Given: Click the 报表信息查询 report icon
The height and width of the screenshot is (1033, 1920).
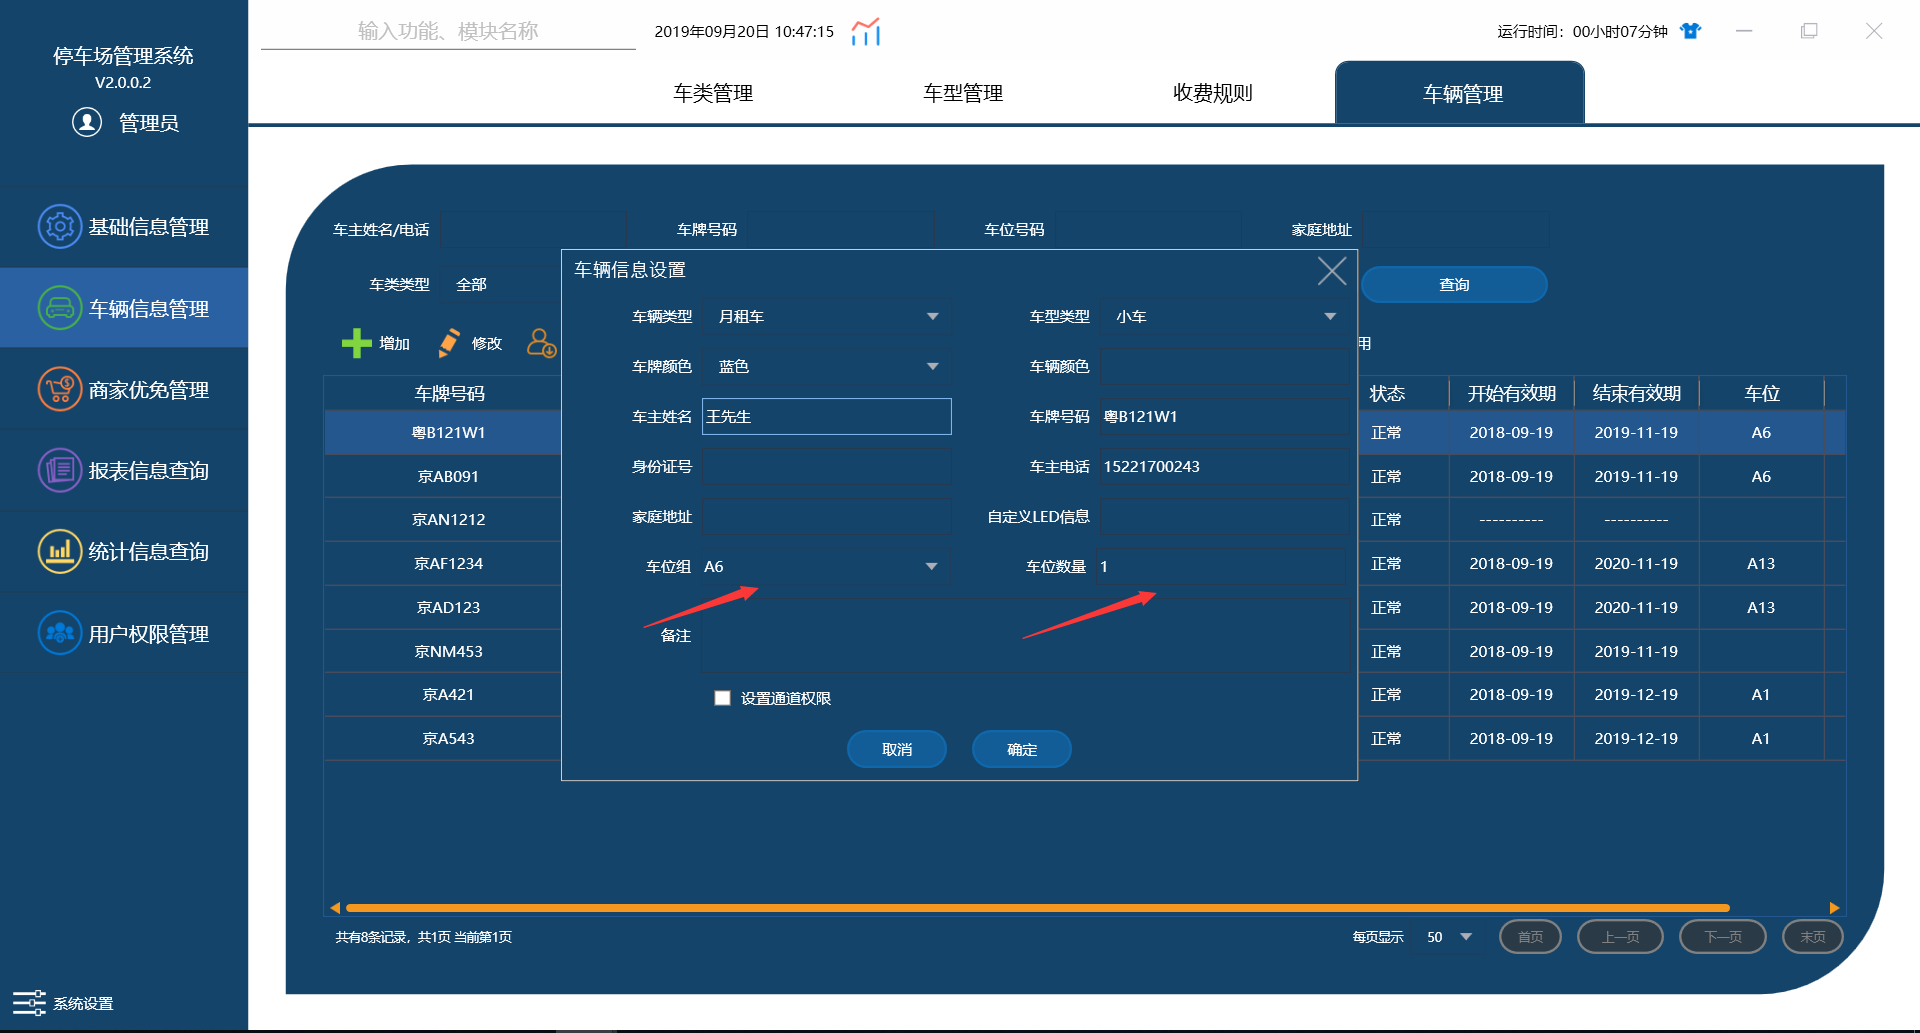Looking at the screenshot, I should pos(59,470).
